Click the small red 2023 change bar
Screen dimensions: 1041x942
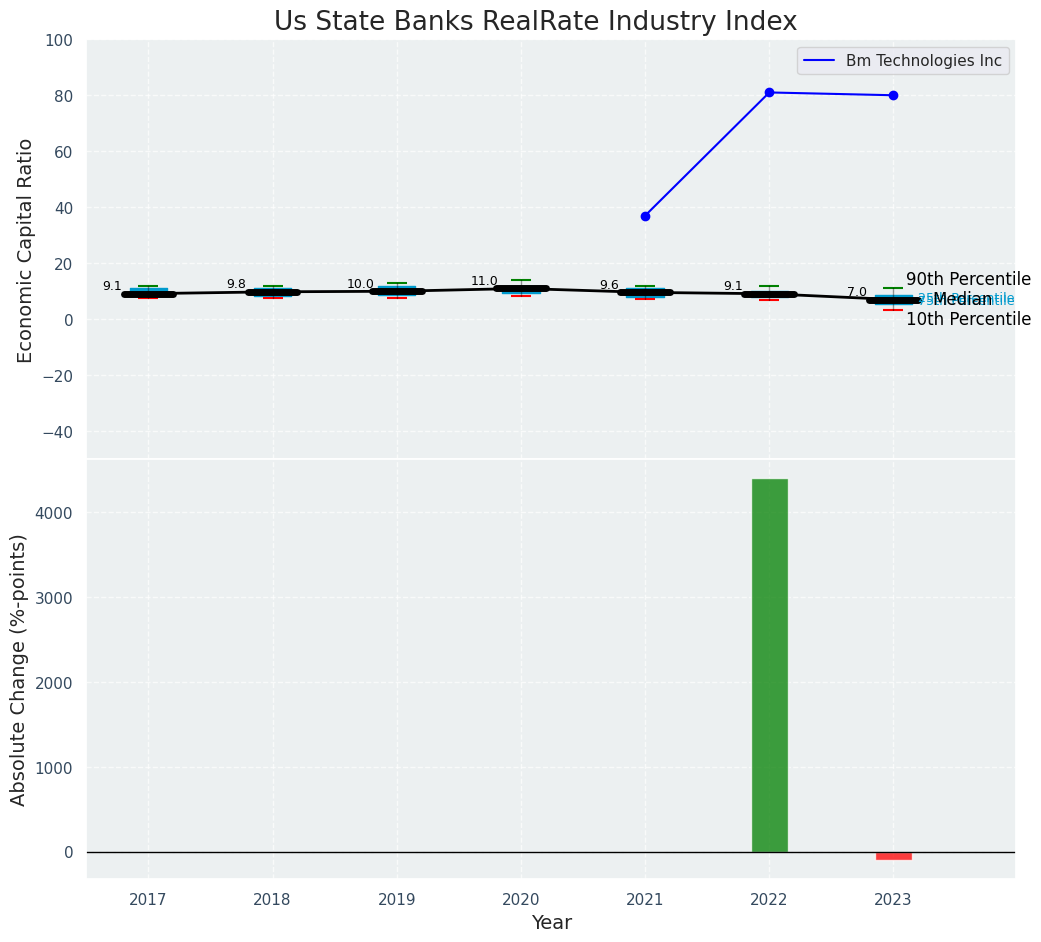click(893, 856)
